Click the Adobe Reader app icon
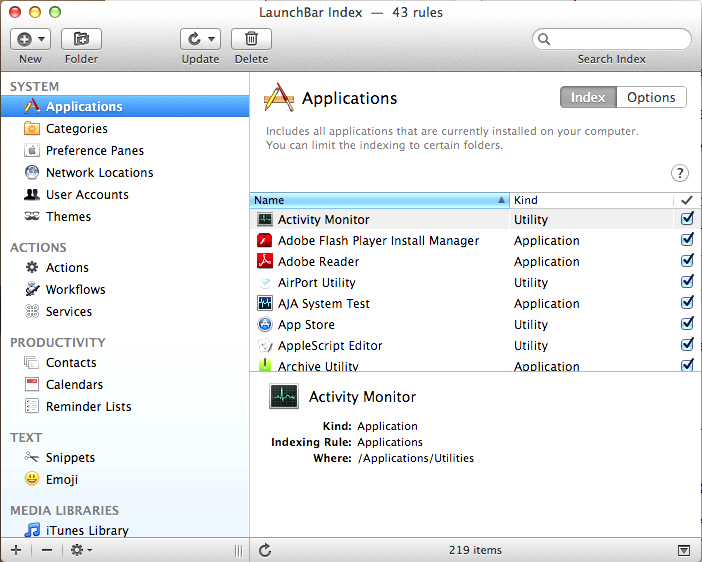The height and width of the screenshot is (562, 702). [x=265, y=261]
